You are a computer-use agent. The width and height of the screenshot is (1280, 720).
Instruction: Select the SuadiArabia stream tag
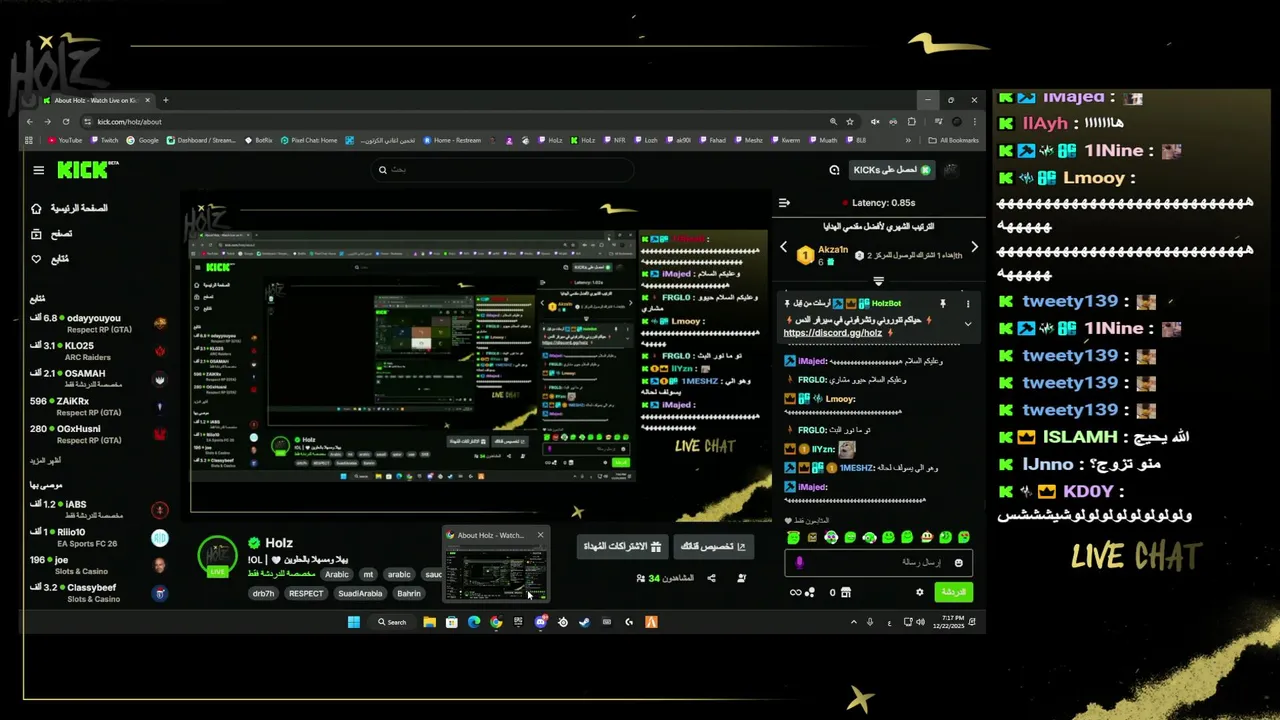(360, 593)
